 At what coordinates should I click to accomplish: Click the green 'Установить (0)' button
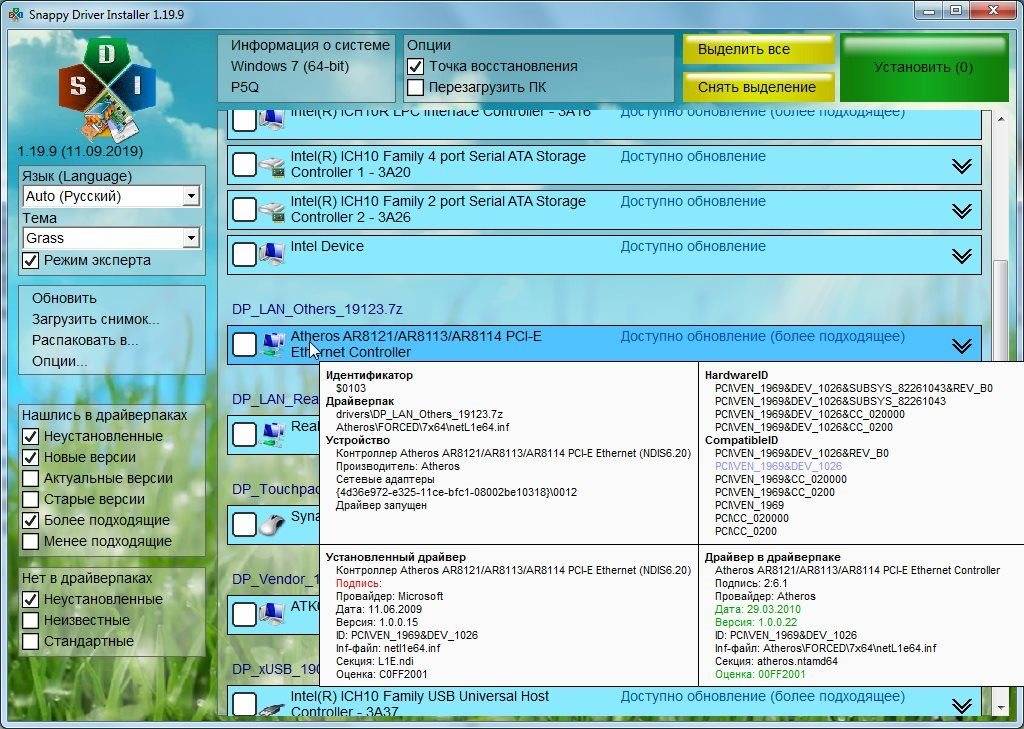923,67
